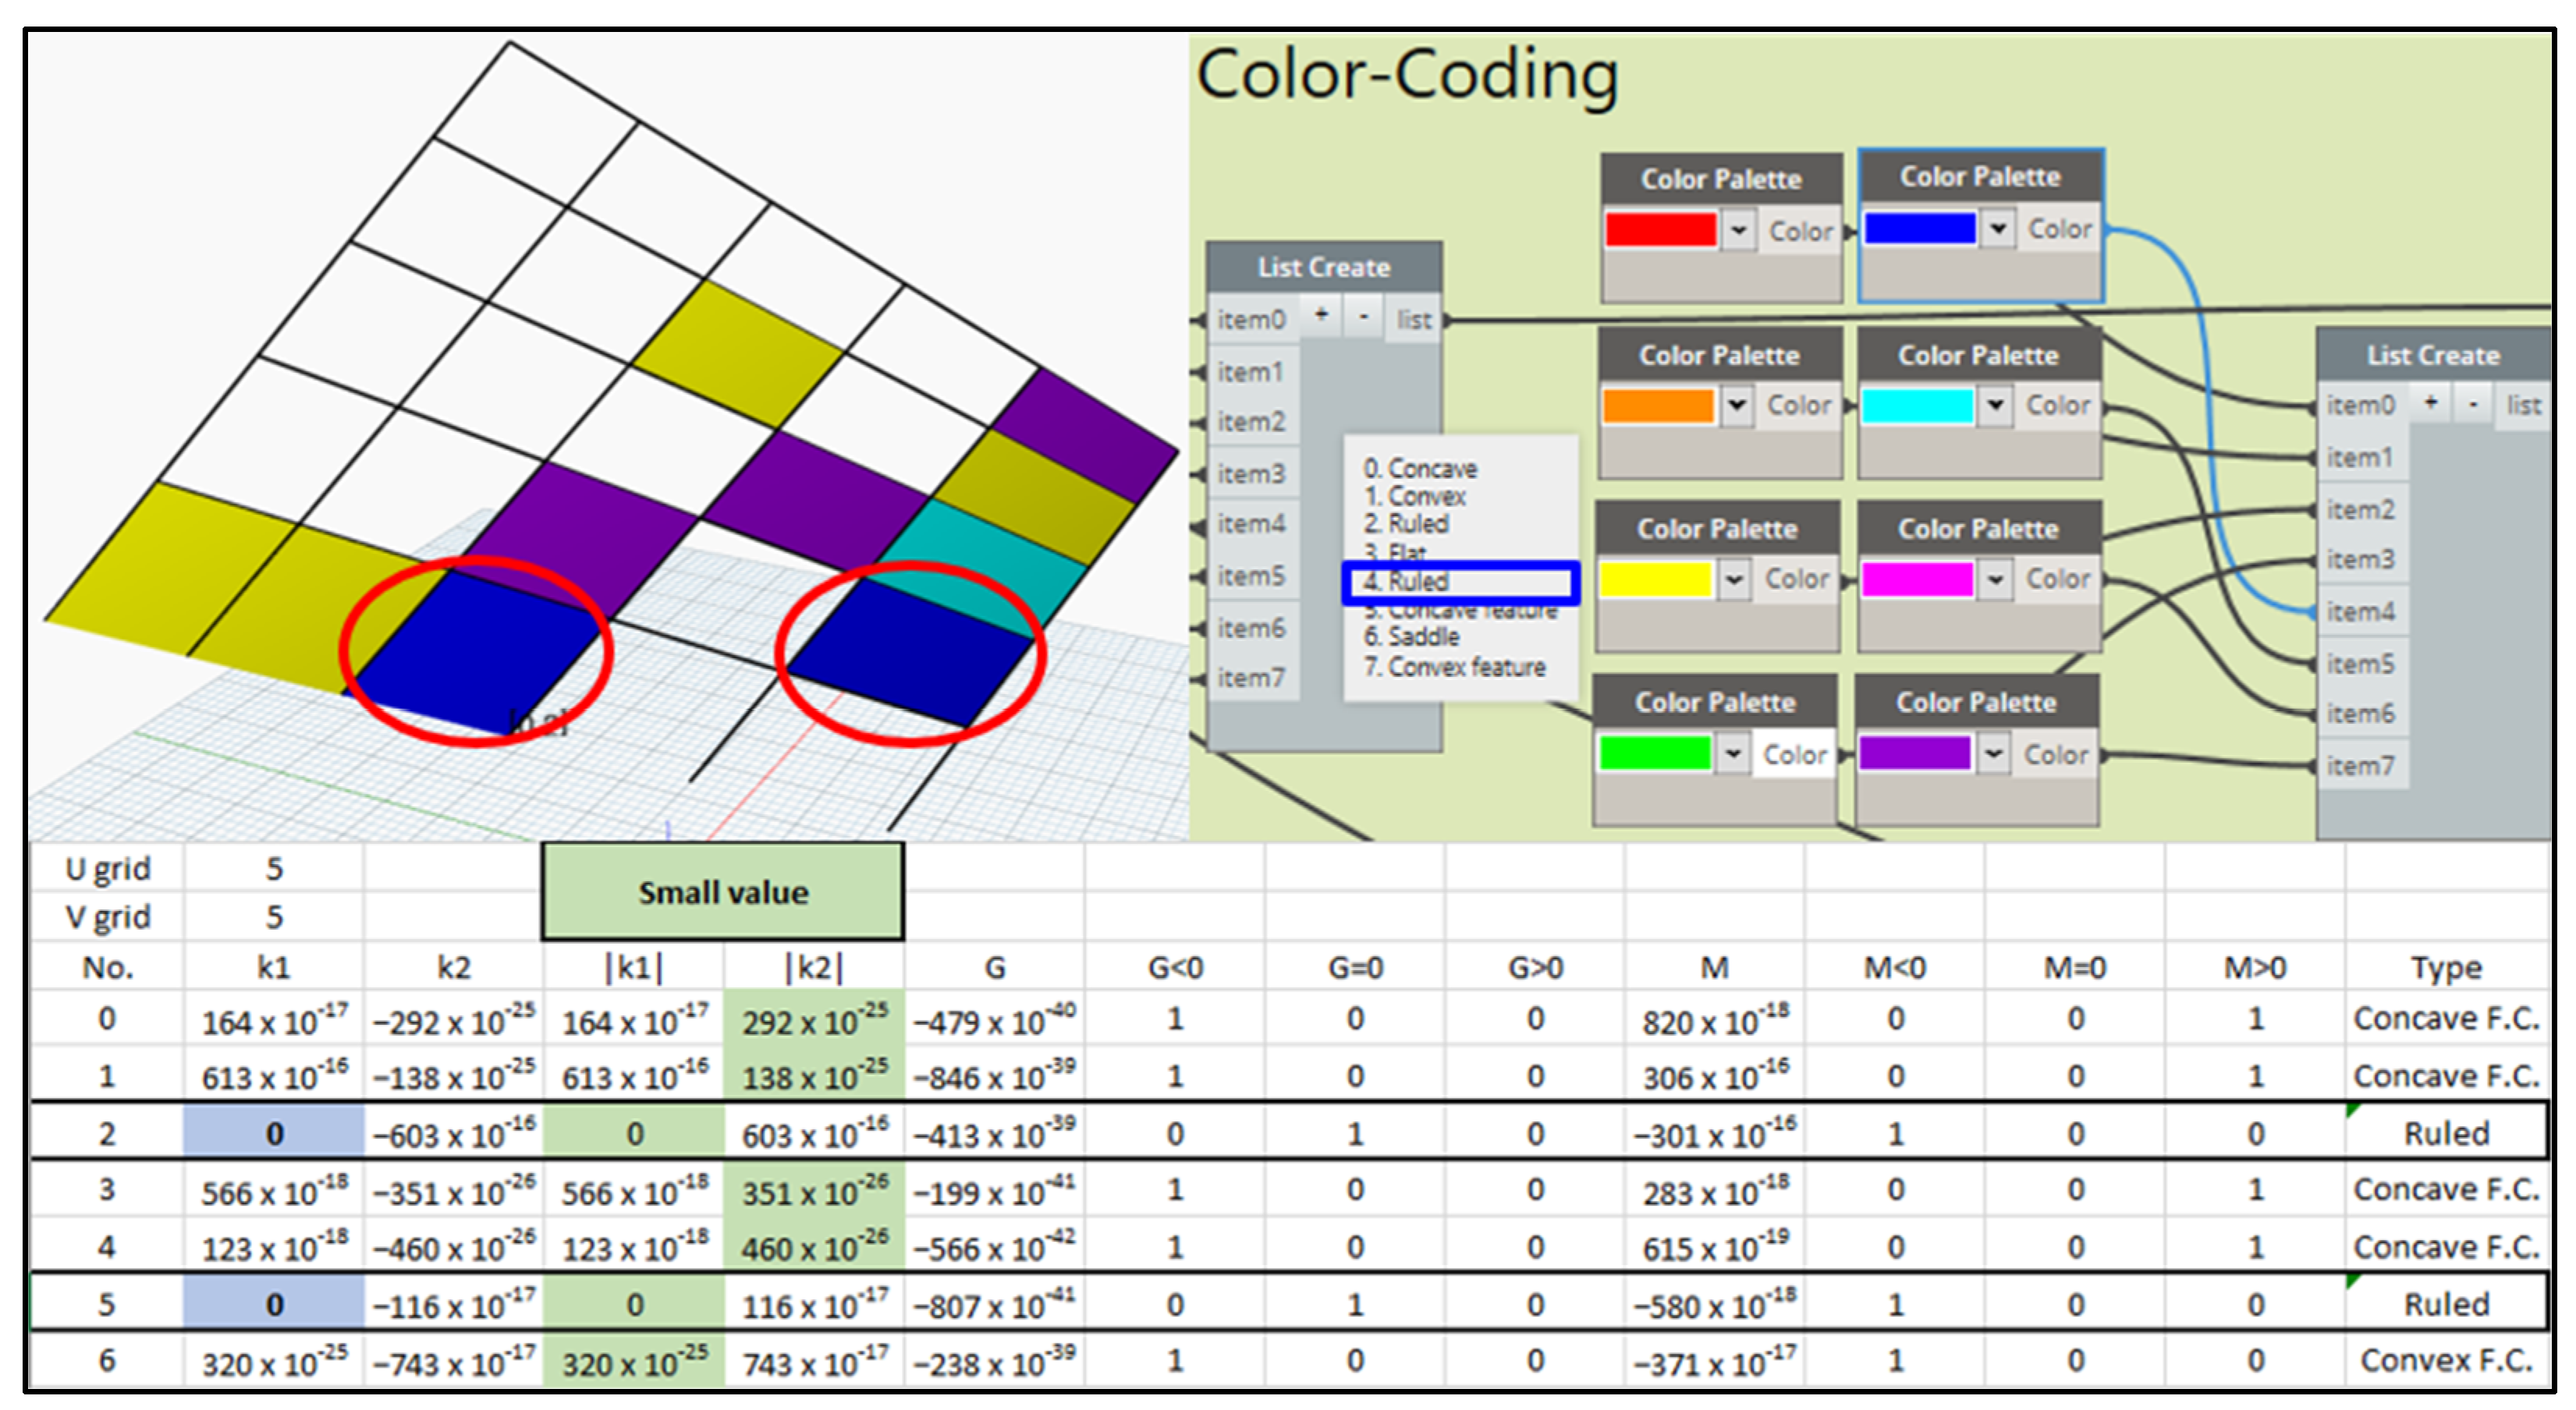Click minus button on right List Create node
This screenshot has width=2576, height=1410.
(x=2473, y=403)
